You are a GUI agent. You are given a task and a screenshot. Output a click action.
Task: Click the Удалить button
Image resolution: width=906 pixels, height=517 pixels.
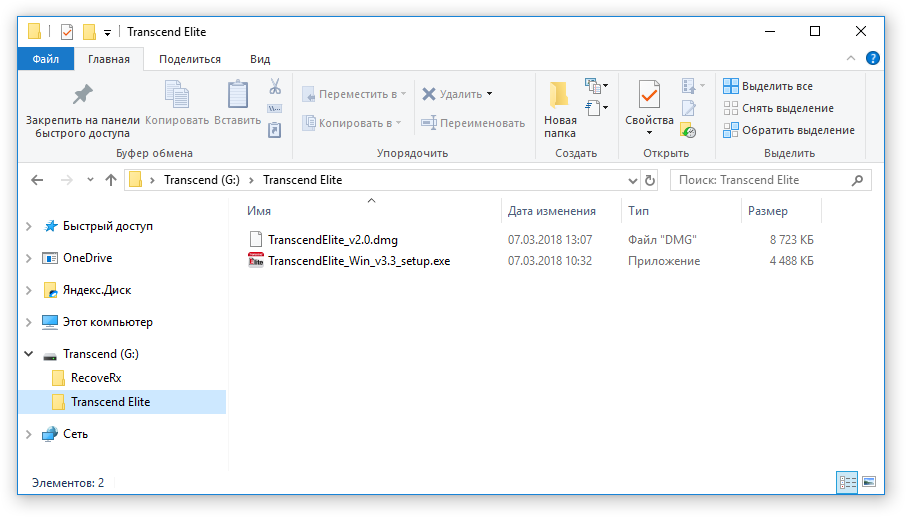coord(452,94)
